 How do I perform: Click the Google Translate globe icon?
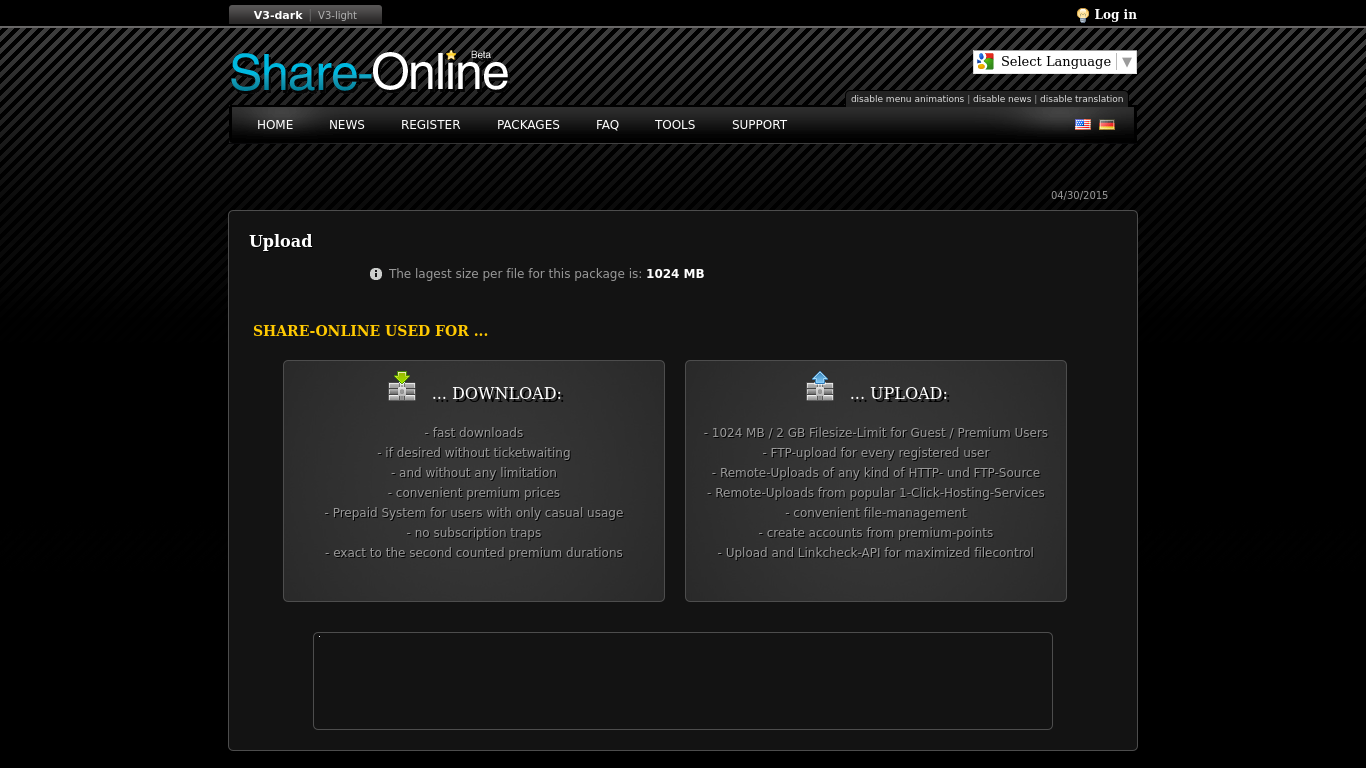click(984, 61)
